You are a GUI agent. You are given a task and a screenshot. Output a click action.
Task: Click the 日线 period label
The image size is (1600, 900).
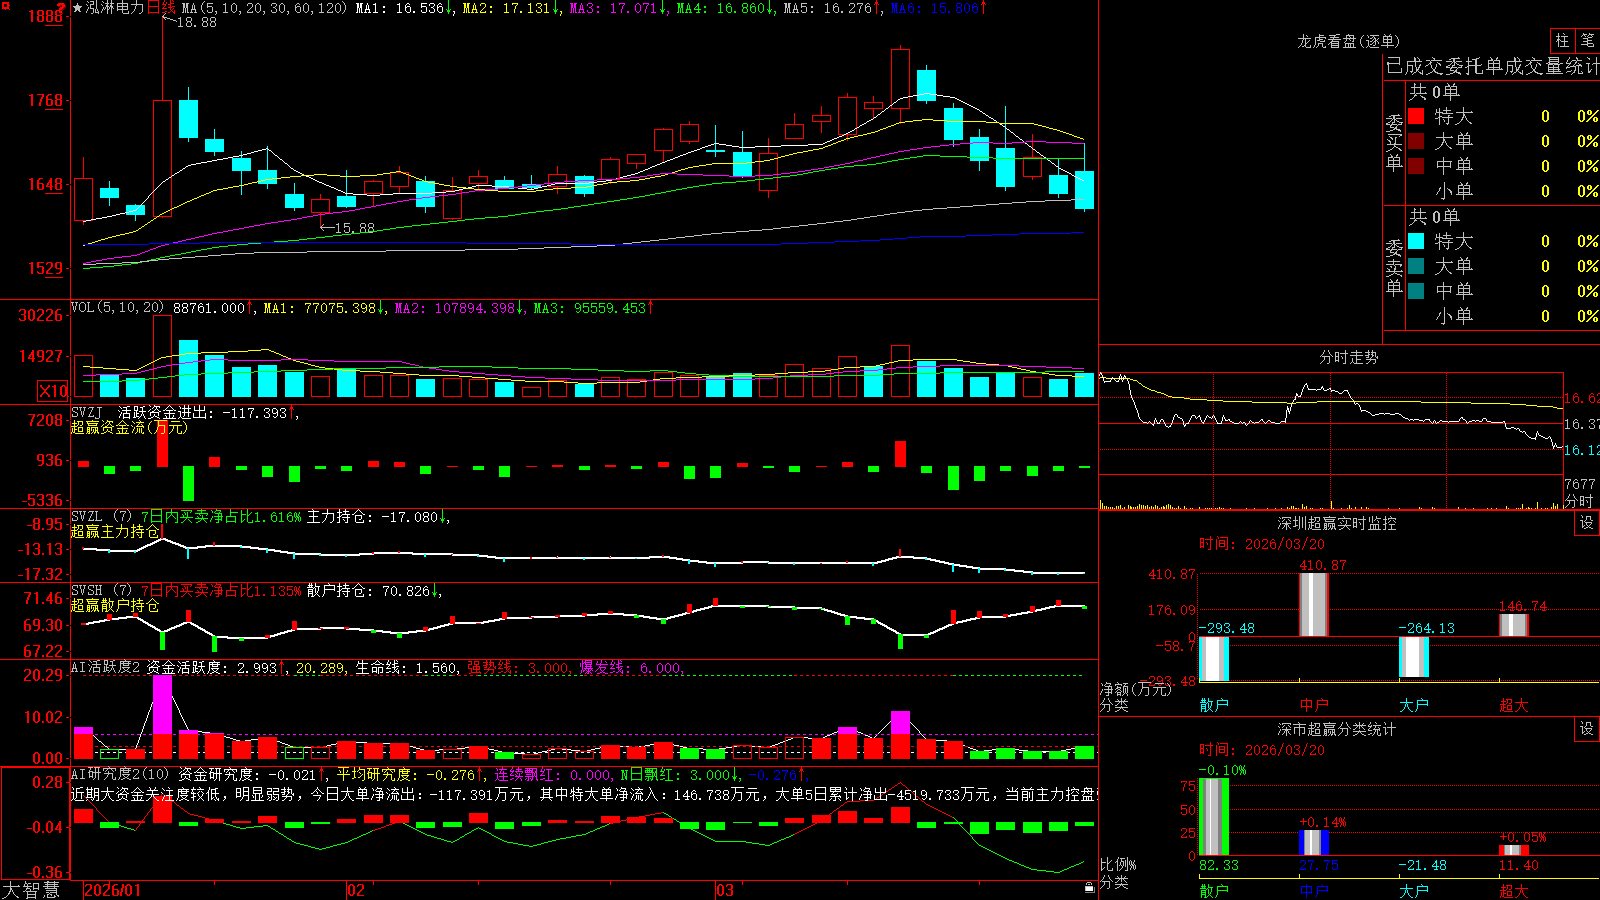tap(161, 8)
